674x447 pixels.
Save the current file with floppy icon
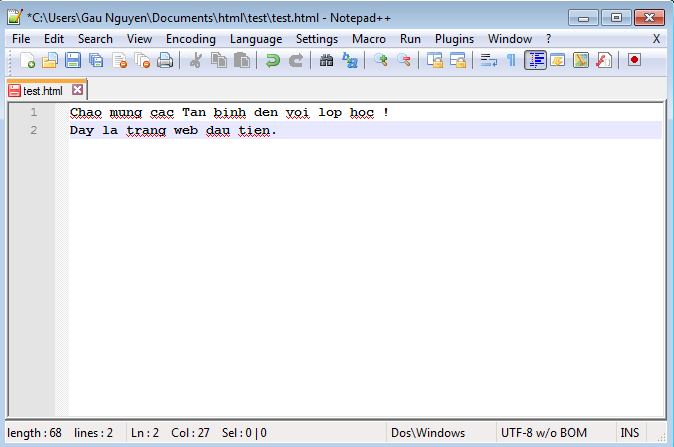point(73,60)
